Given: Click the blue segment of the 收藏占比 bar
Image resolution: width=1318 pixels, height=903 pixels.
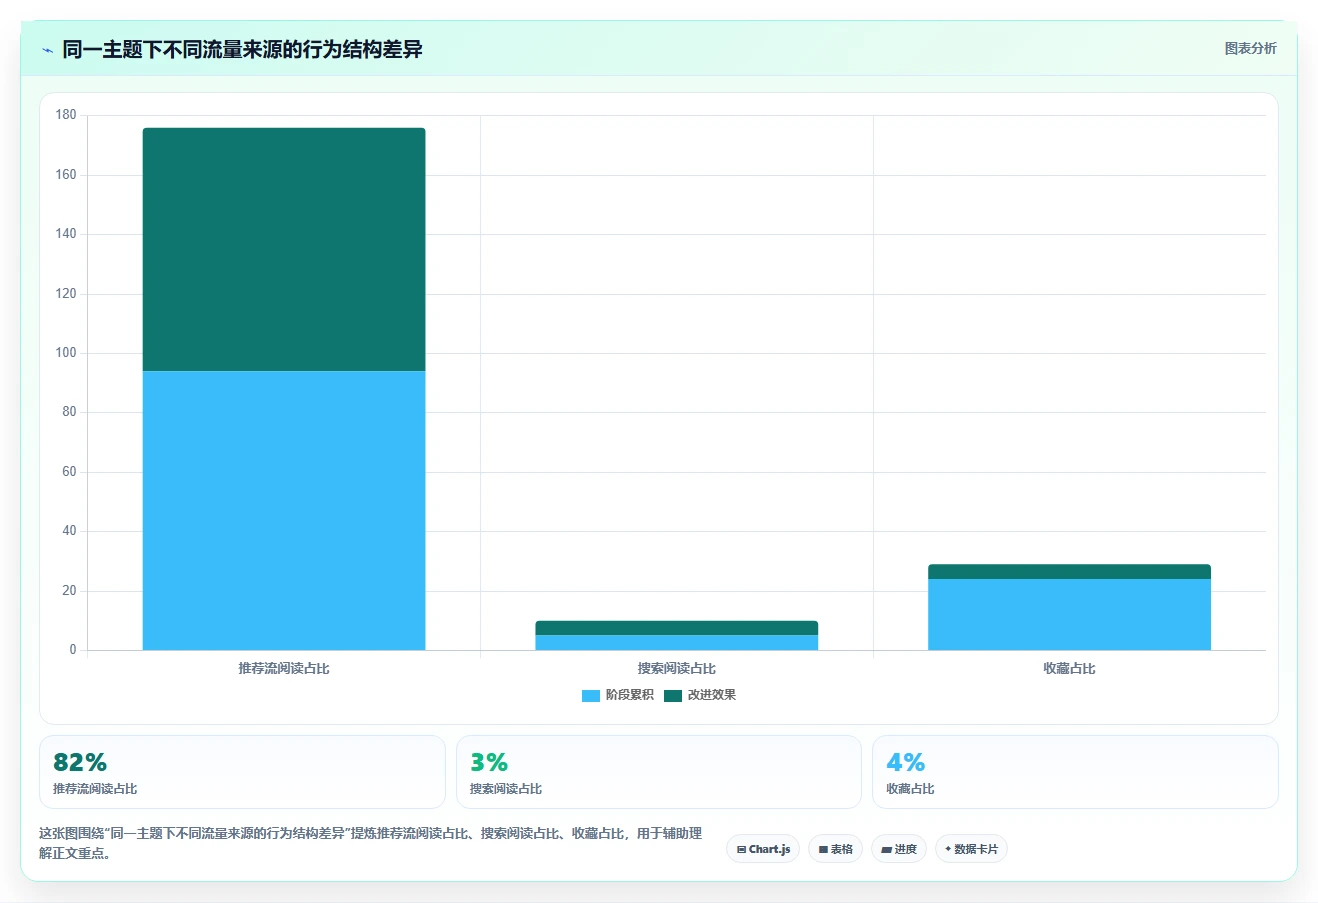Looking at the screenshot, I should [x=1069, y=615].
